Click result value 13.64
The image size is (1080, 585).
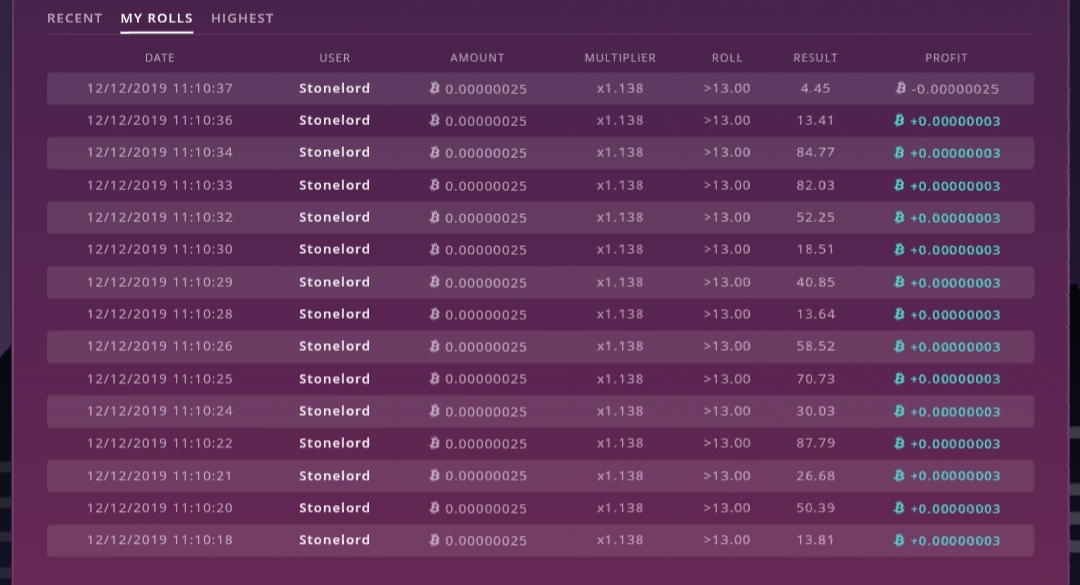point(816,314)
